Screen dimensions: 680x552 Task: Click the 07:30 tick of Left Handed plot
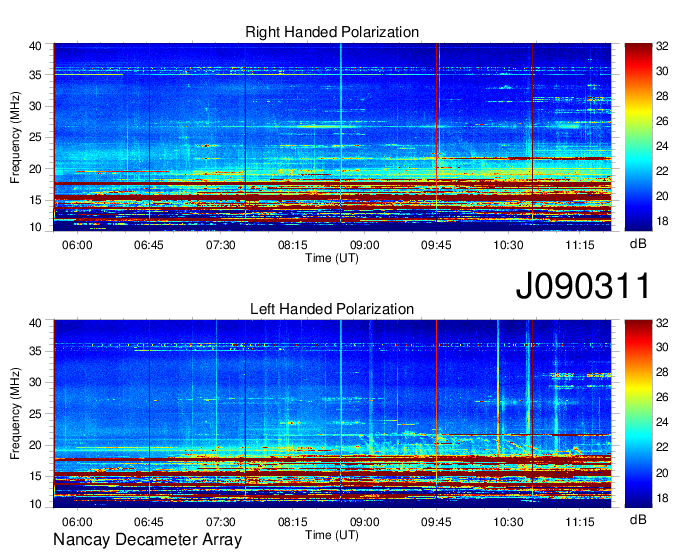[221, 522]
